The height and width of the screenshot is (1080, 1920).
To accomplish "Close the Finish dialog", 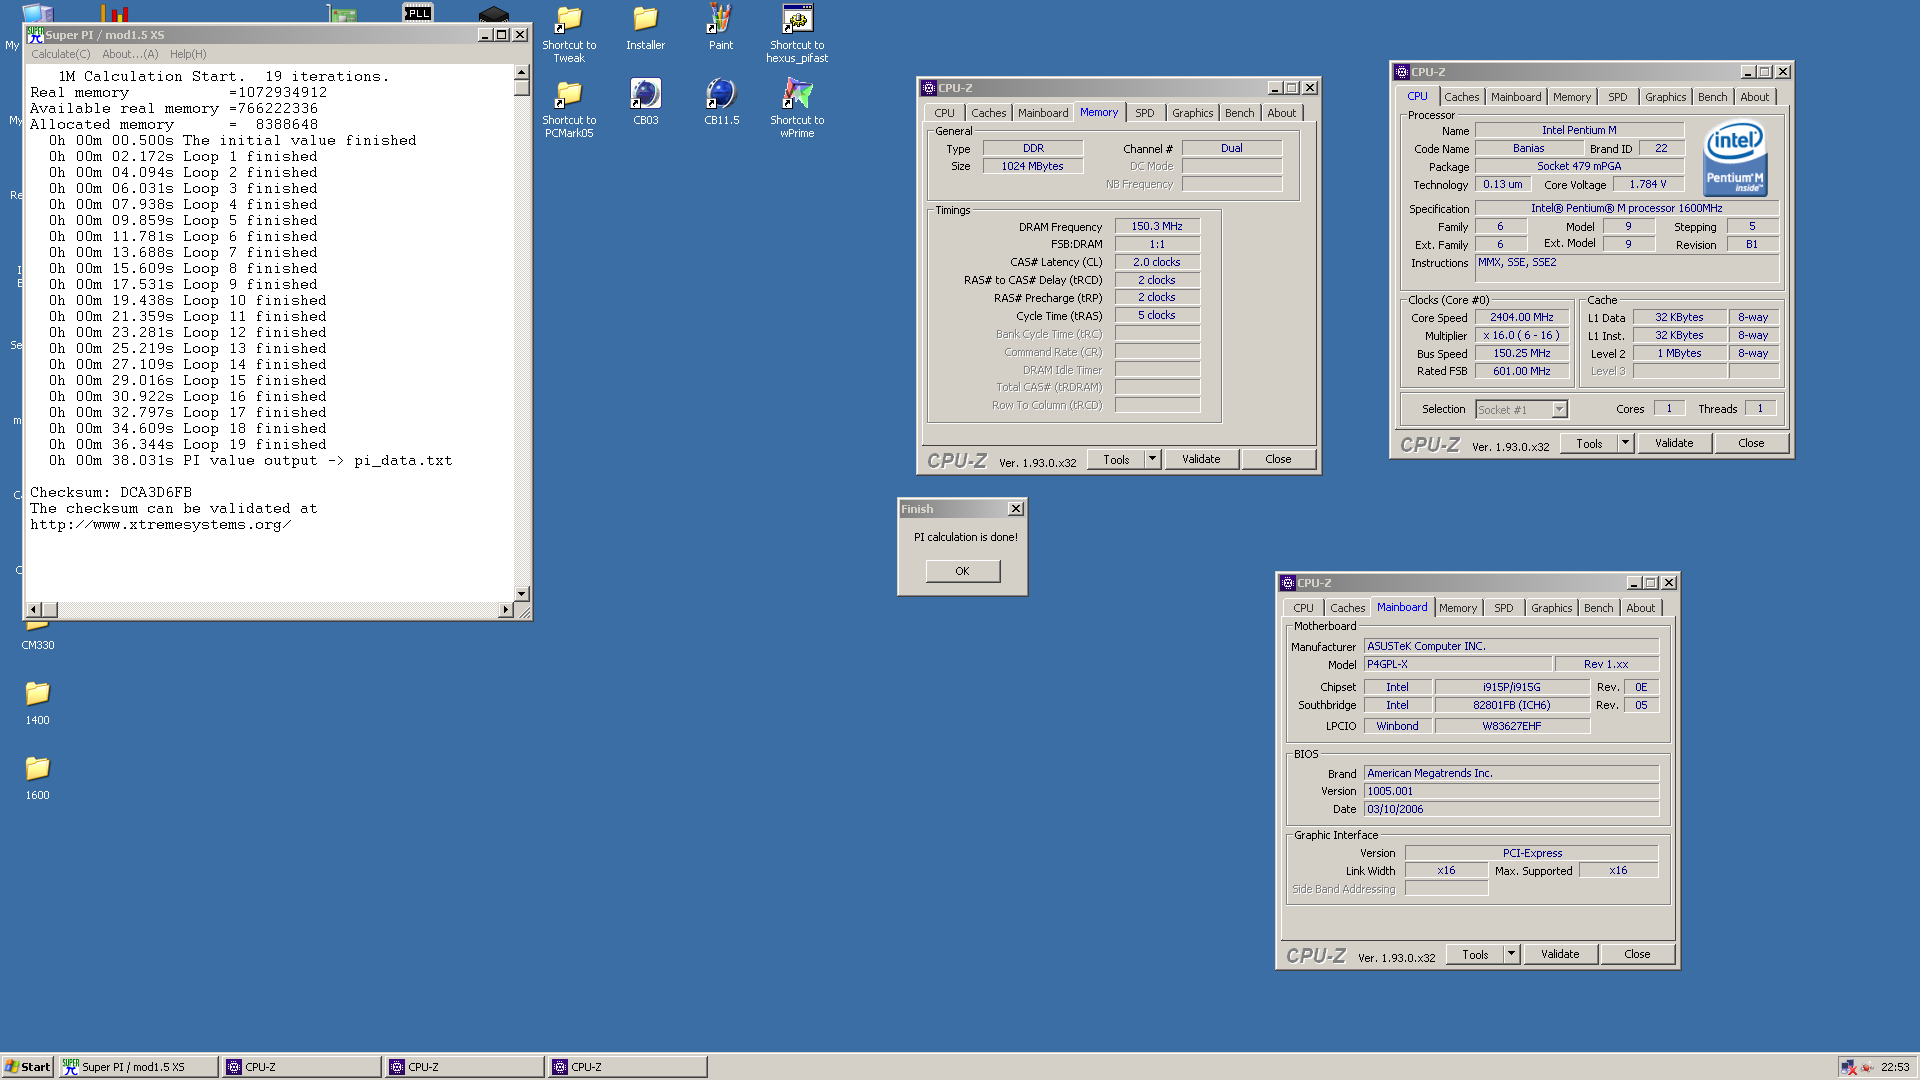I will (x=1016, y=509).
